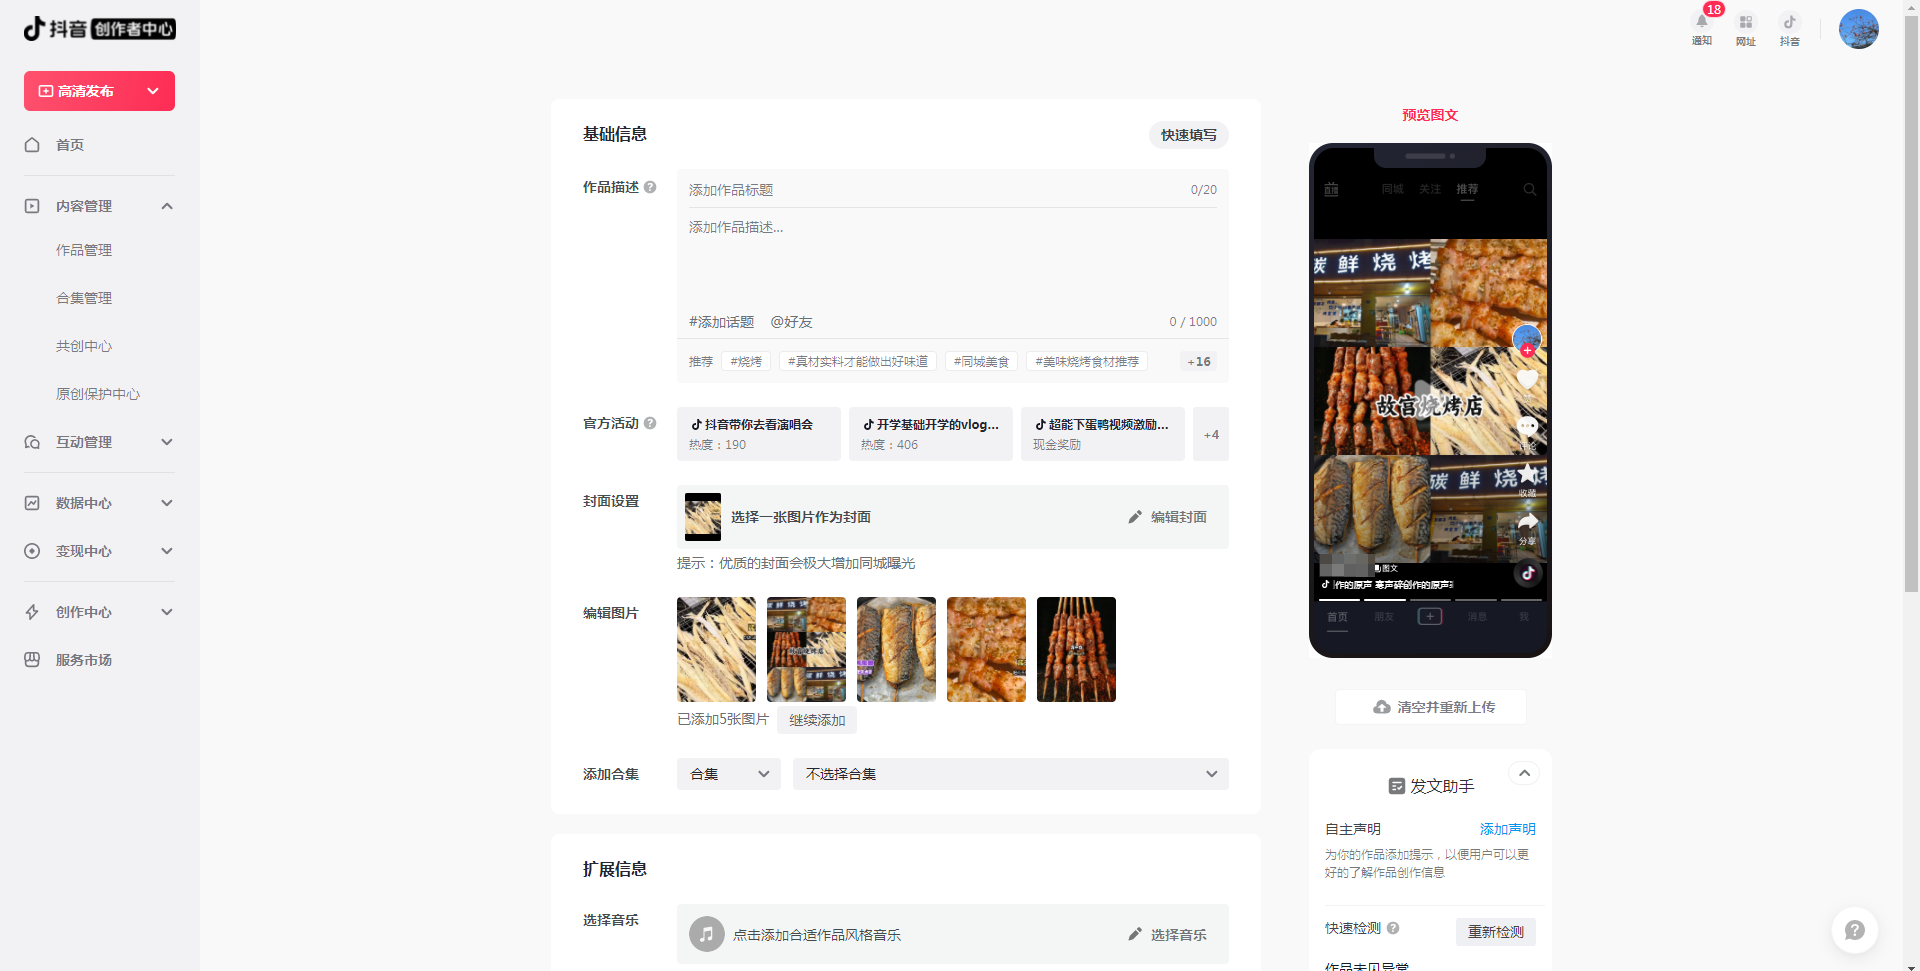Click the help icon beside 作品描述
The image size is (1920, 971).
[650, 187]
